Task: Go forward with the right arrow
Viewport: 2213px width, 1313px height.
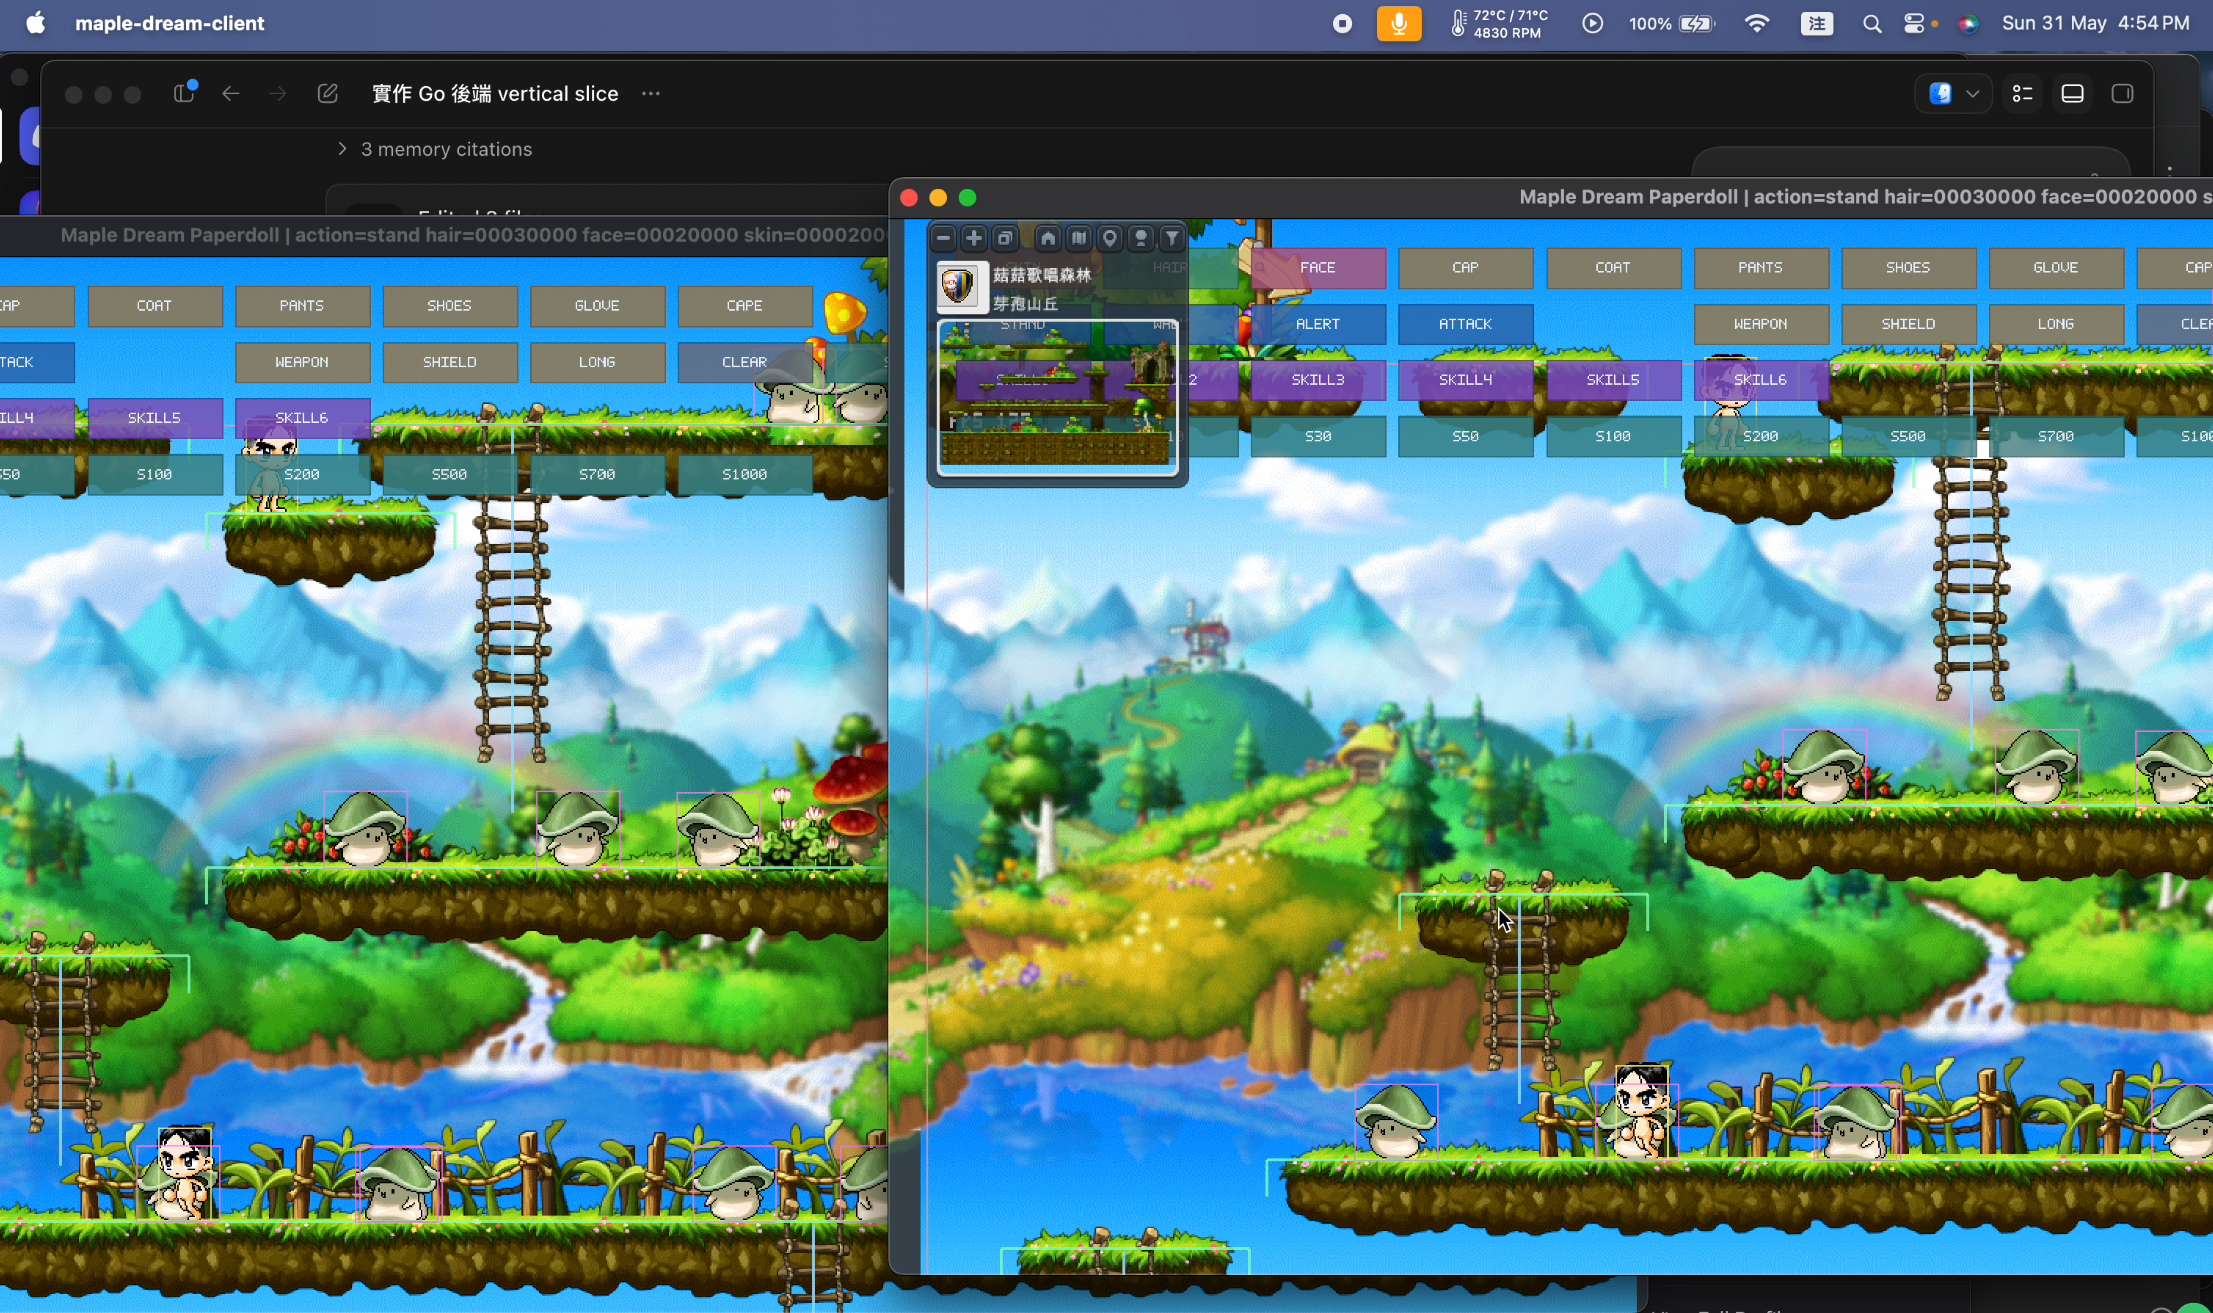Action: coord(278,94)
